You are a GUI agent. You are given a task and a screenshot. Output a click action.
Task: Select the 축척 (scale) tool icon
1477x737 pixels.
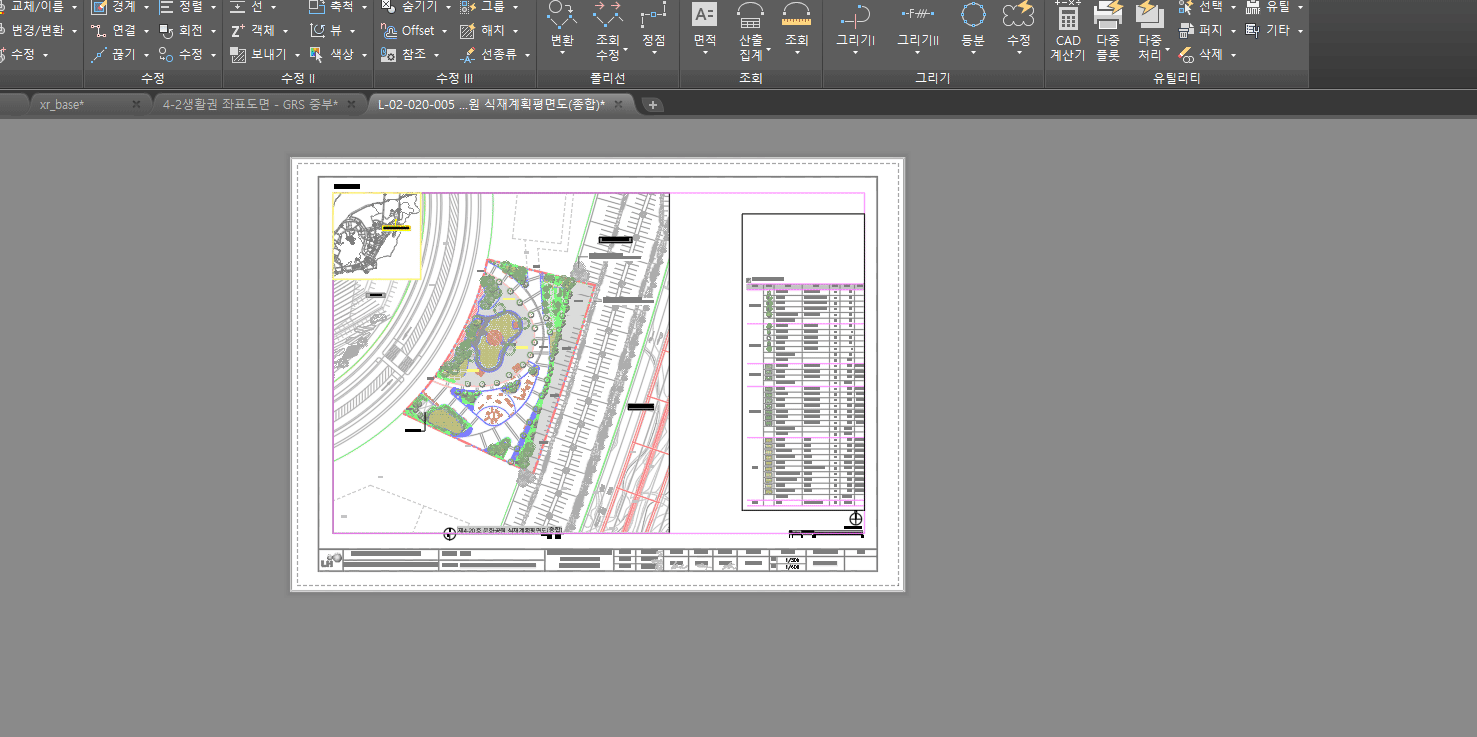(317, 6)
